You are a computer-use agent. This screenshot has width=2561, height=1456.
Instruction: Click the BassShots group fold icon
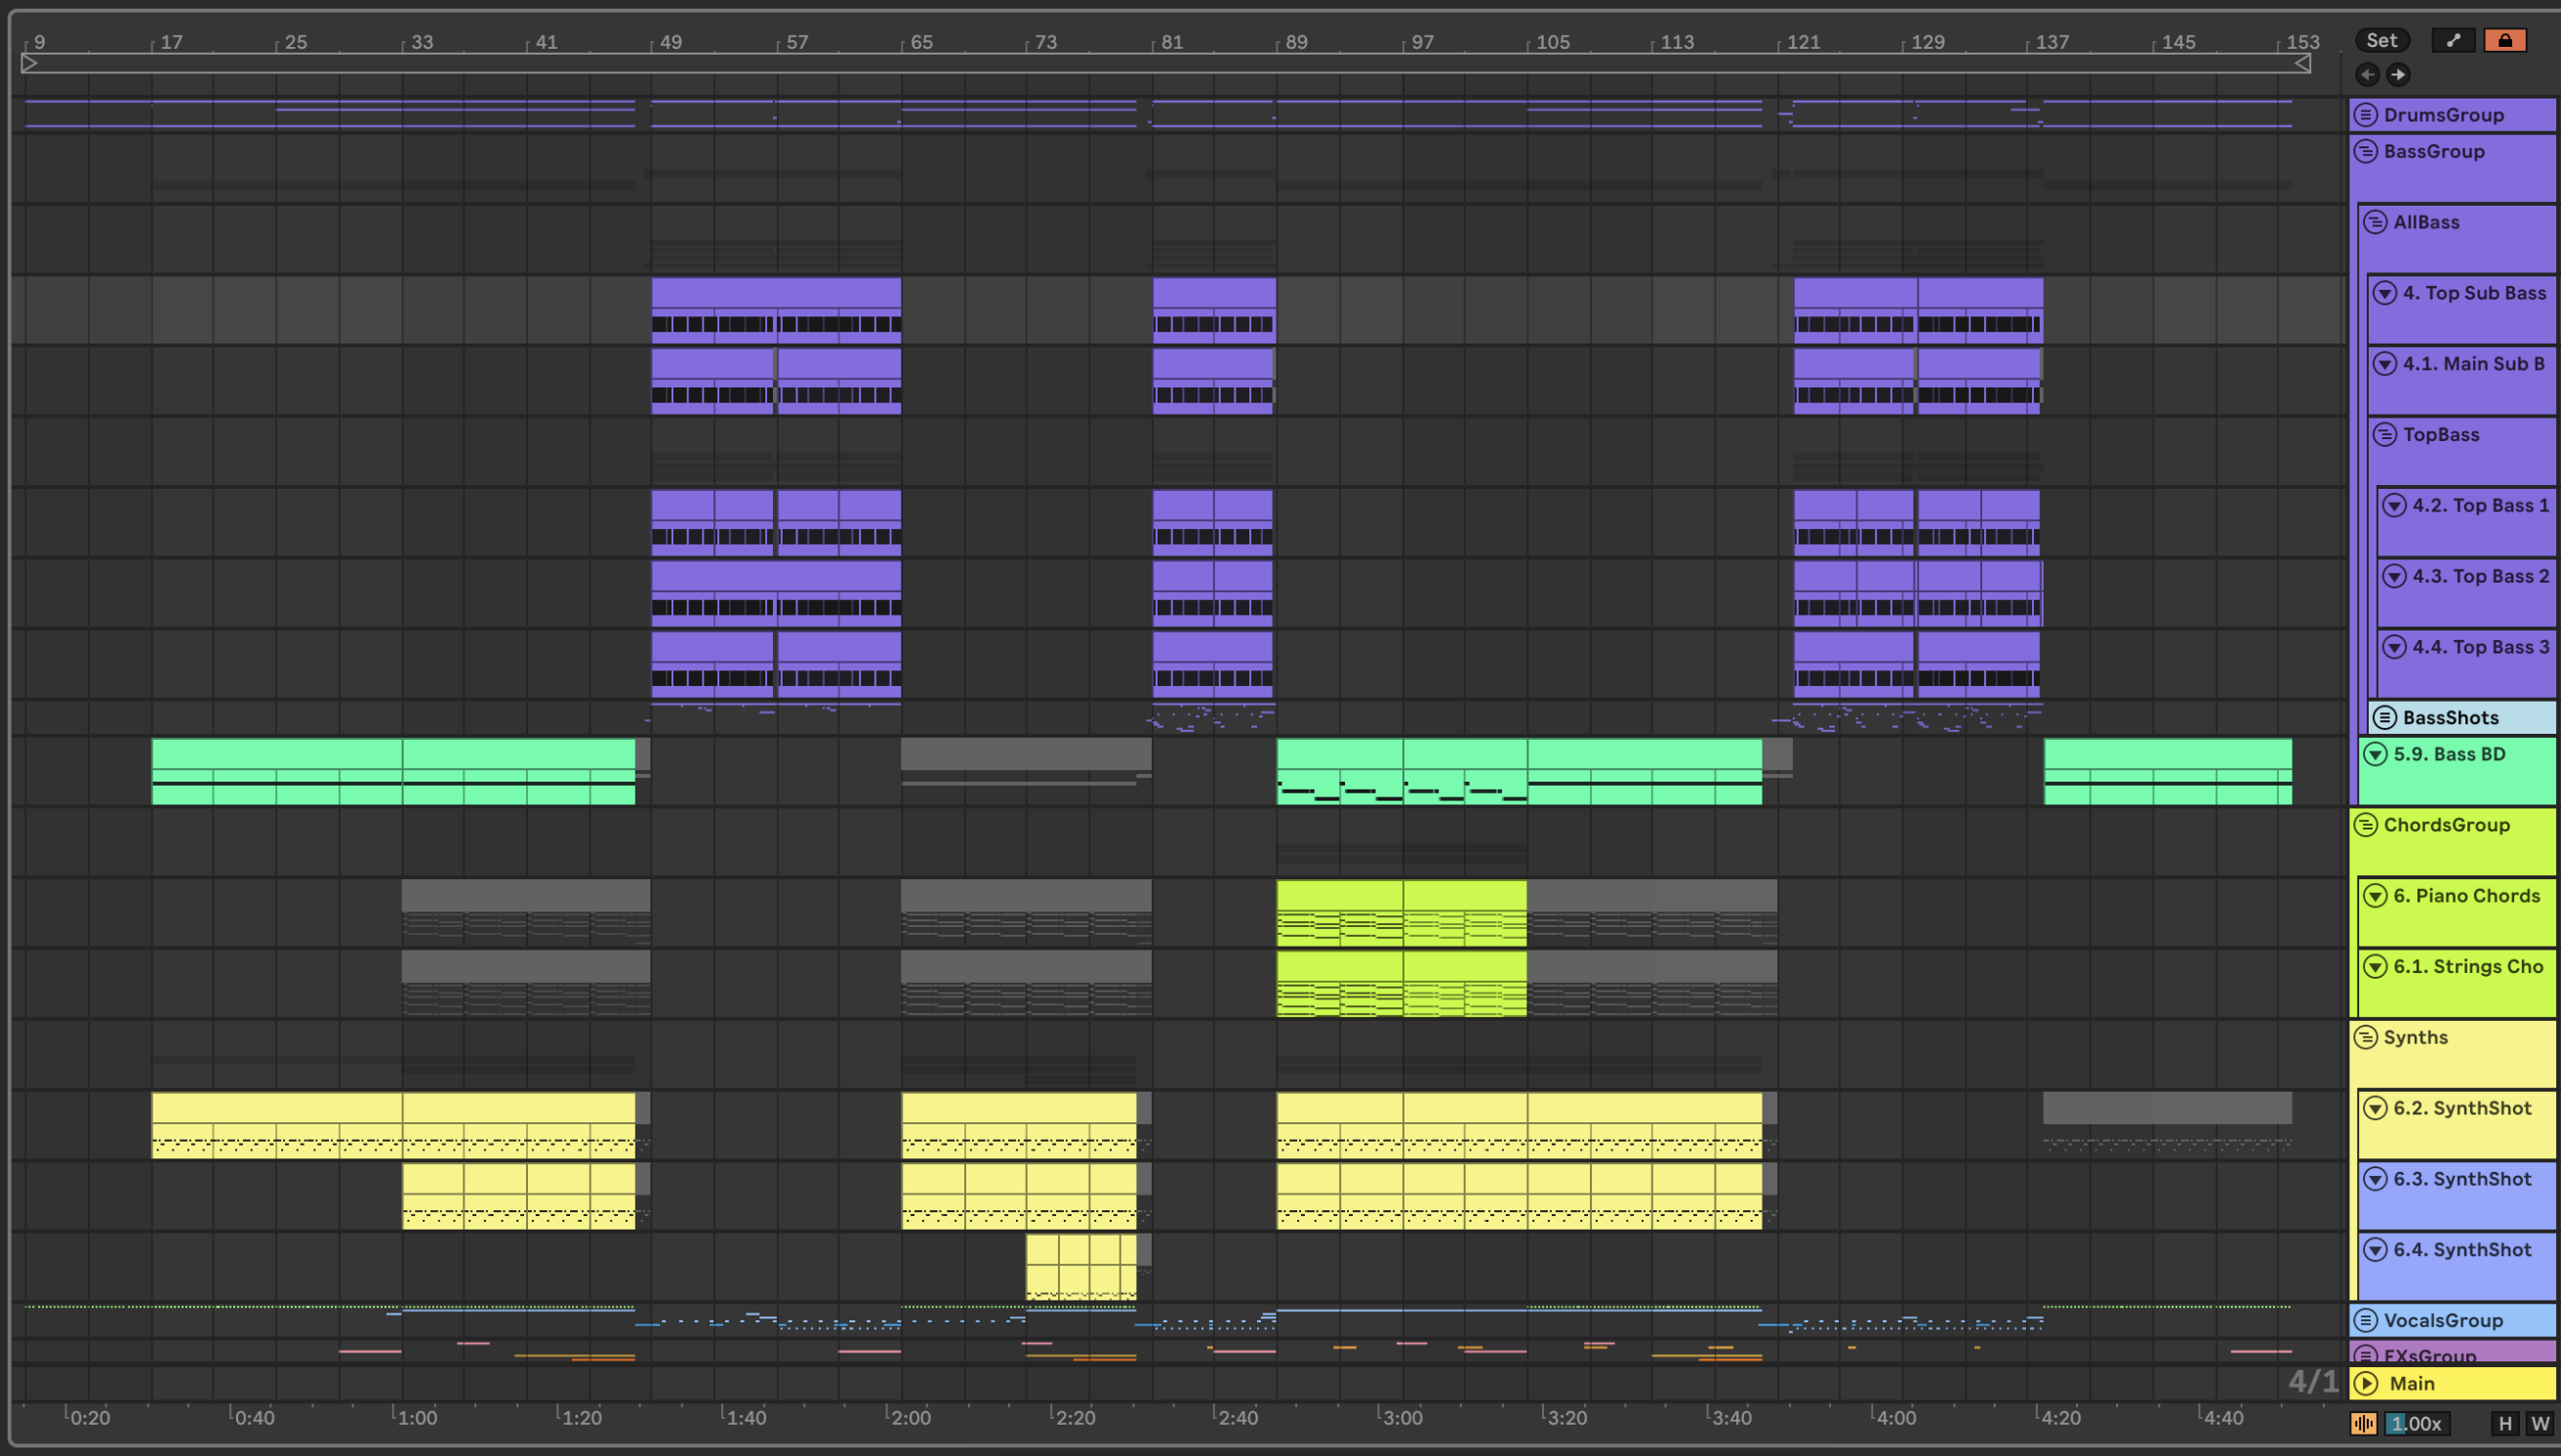2385,717
